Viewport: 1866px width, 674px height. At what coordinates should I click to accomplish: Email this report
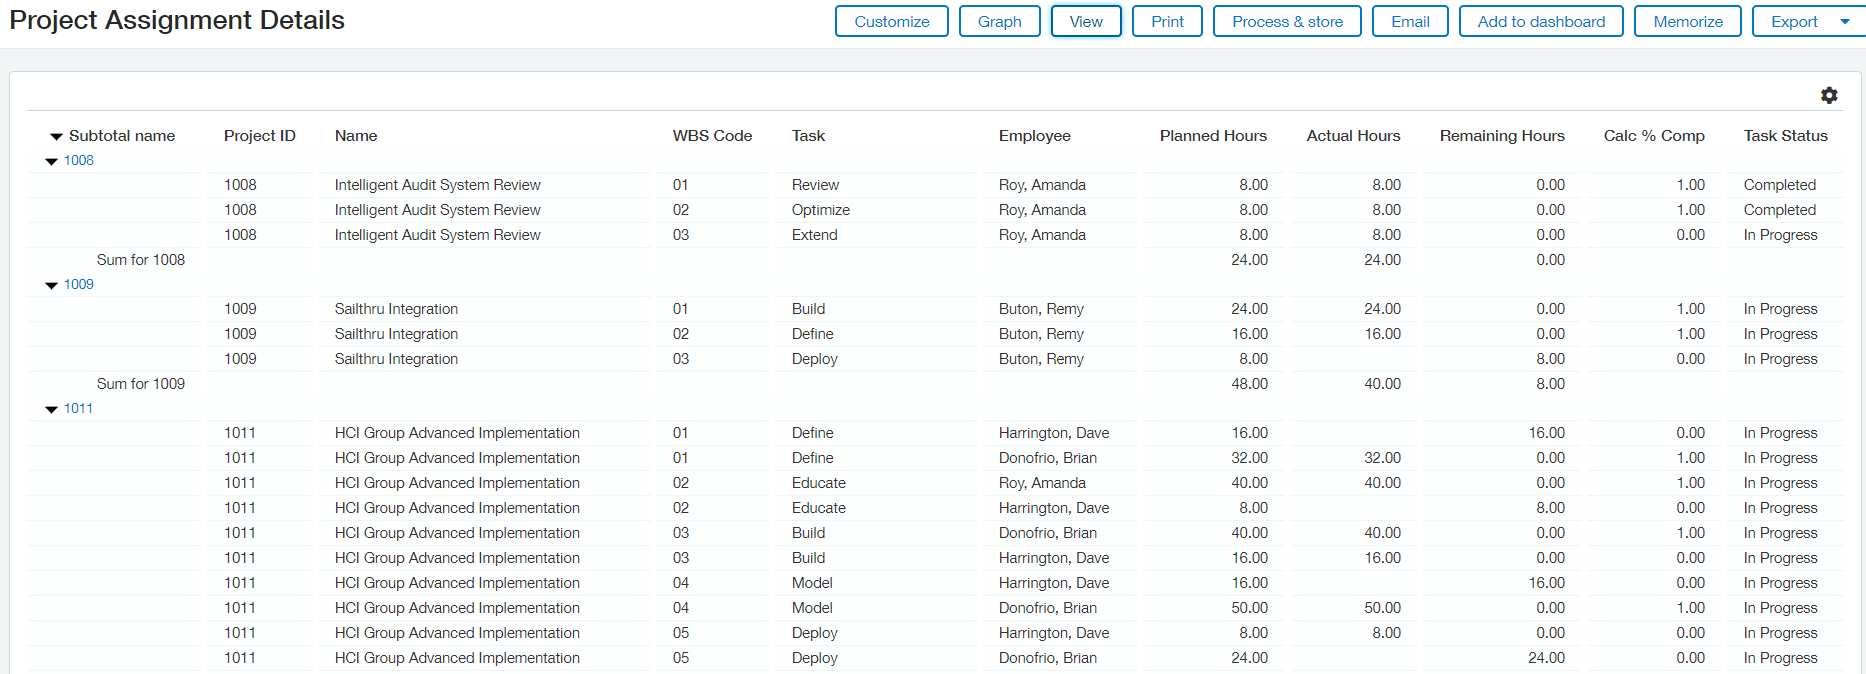pyautogui.click(x=1410, y=21)
